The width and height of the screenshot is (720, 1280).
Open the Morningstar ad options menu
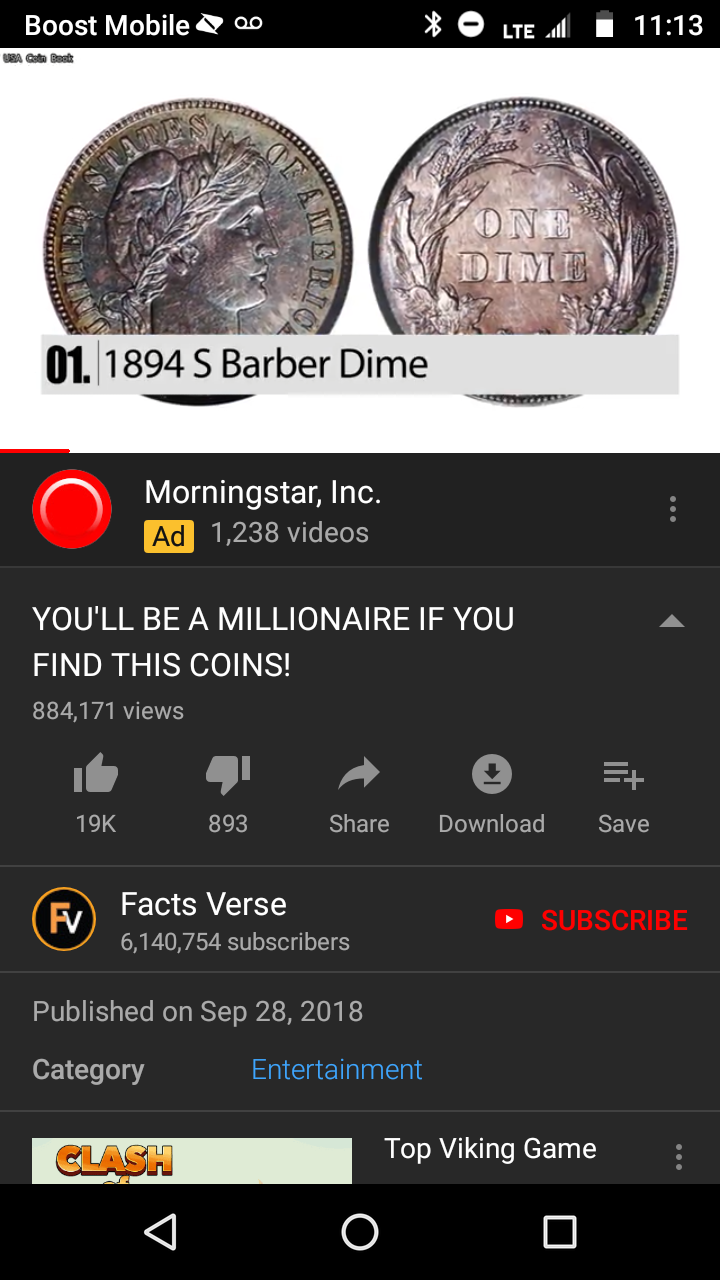pos(673,509)
